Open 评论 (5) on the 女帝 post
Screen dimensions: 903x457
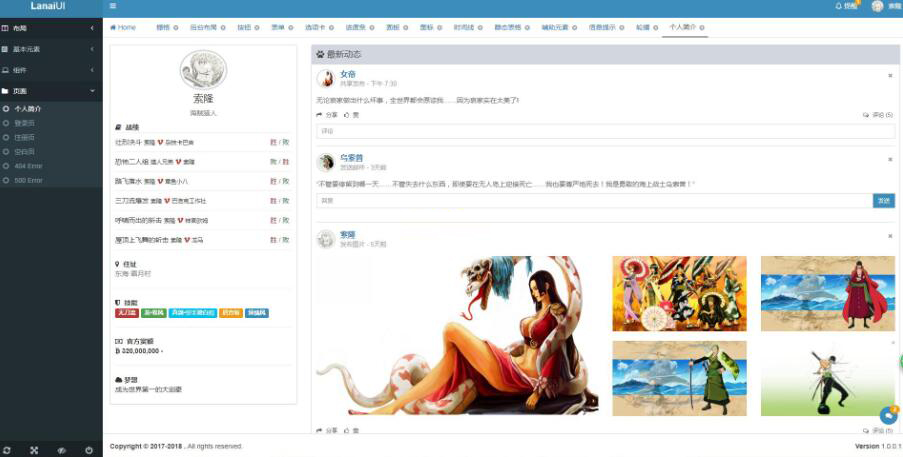[x=878, y=115]
